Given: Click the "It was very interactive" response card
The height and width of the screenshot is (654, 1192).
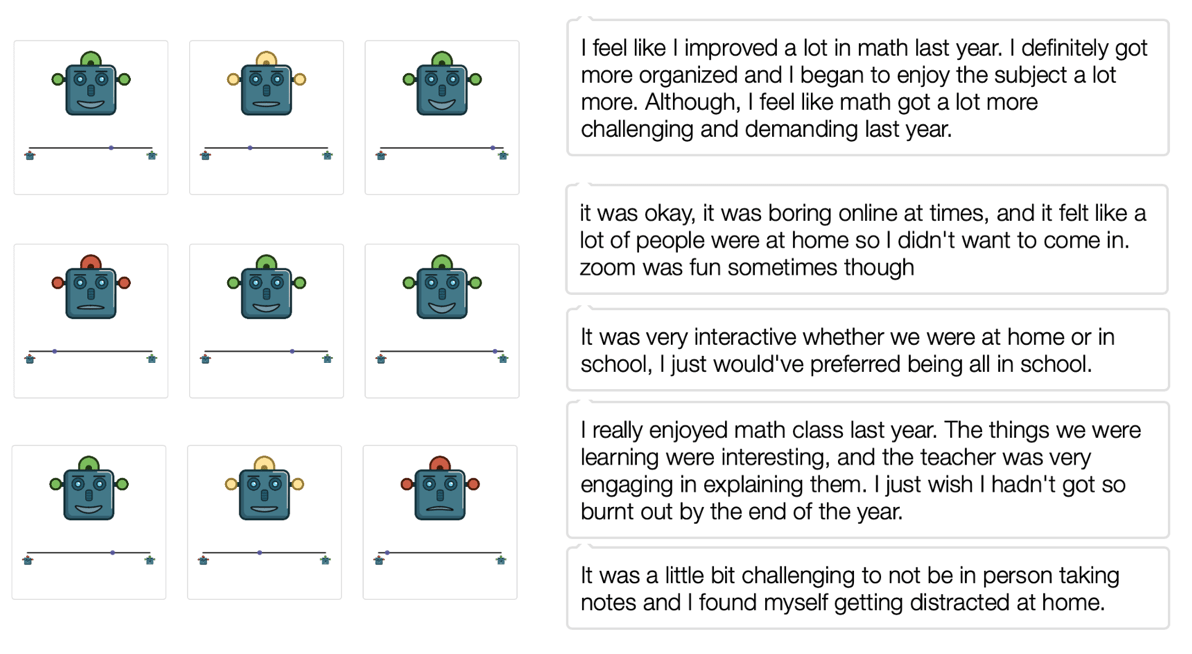Looking at the screenshot, I should click(867, 350).
